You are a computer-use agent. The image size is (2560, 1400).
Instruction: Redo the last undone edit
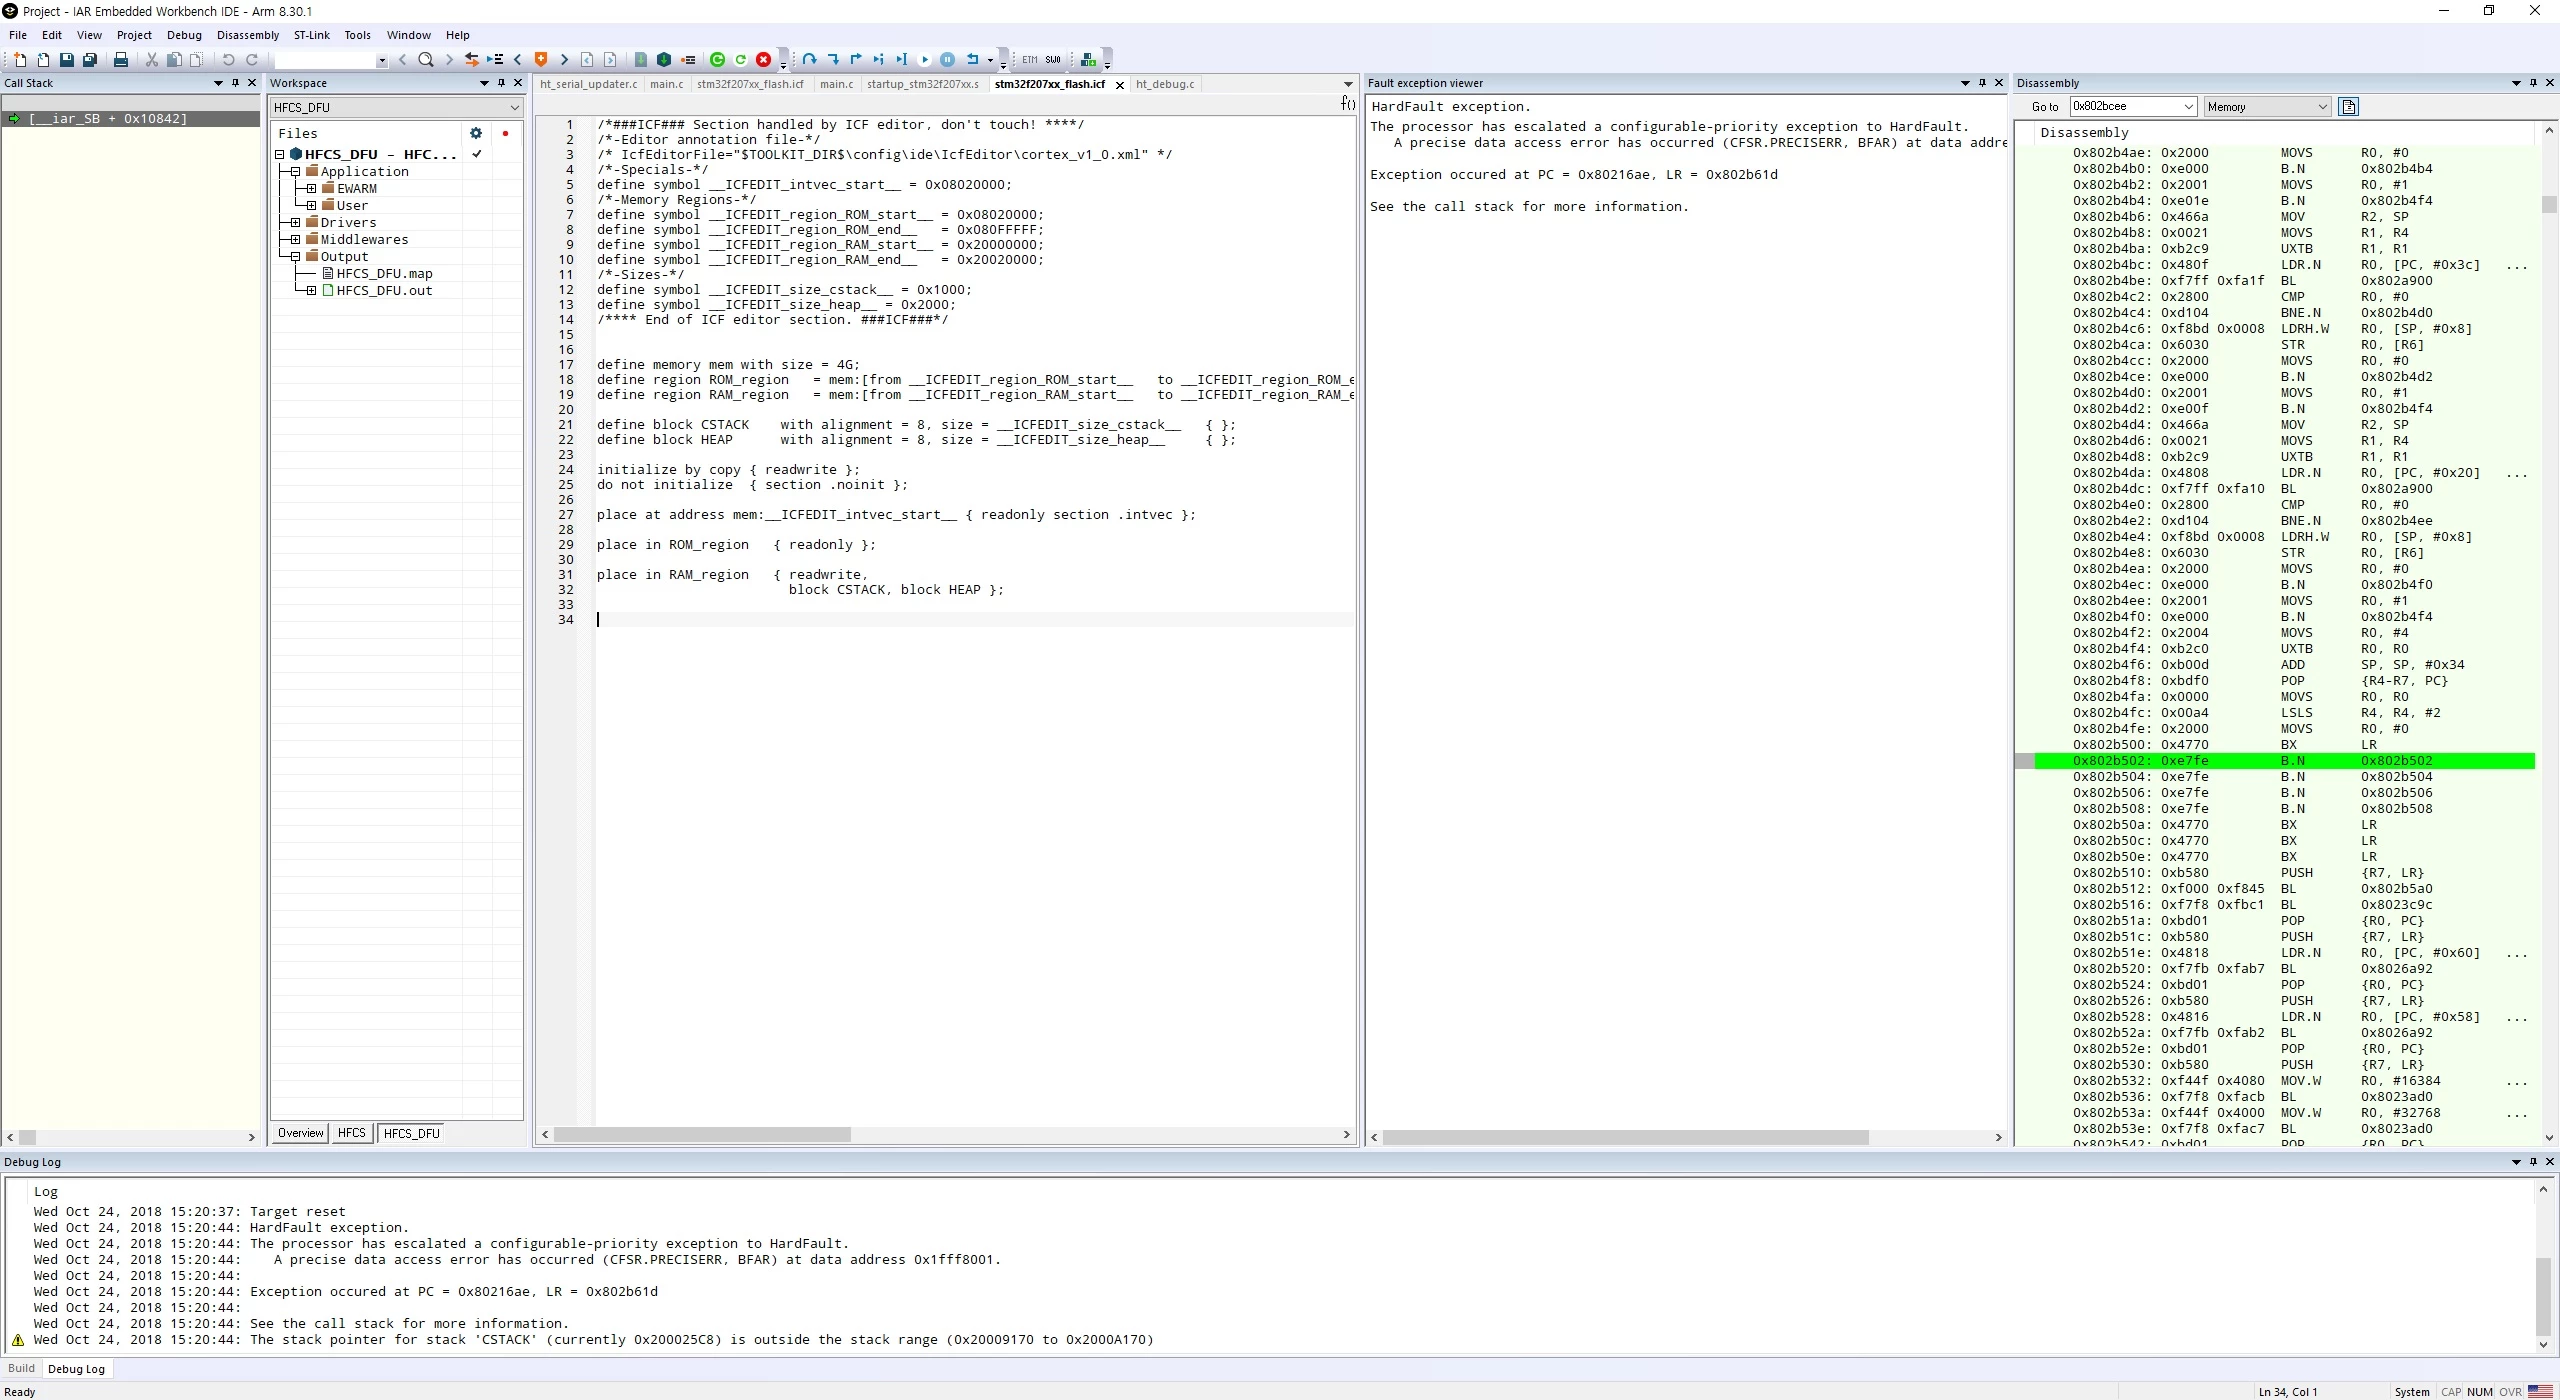[x=252, y=60]
